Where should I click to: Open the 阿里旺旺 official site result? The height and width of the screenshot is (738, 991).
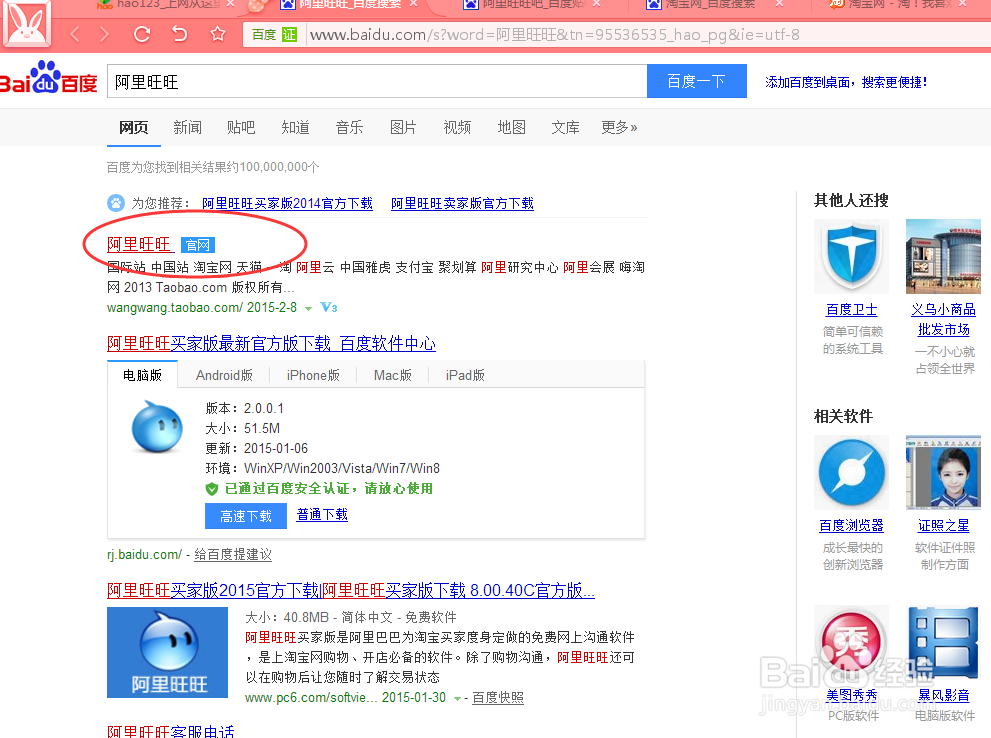pos(139,245)
